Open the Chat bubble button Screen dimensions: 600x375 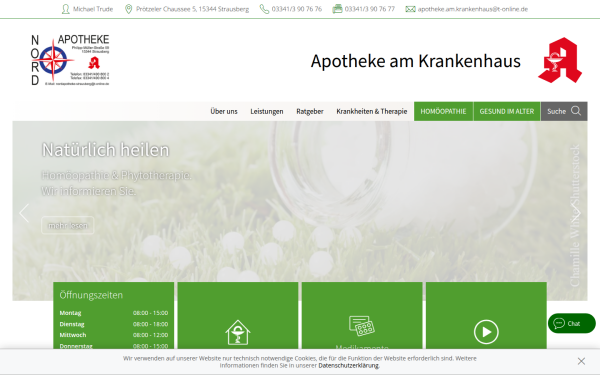[x=571, y=323]
